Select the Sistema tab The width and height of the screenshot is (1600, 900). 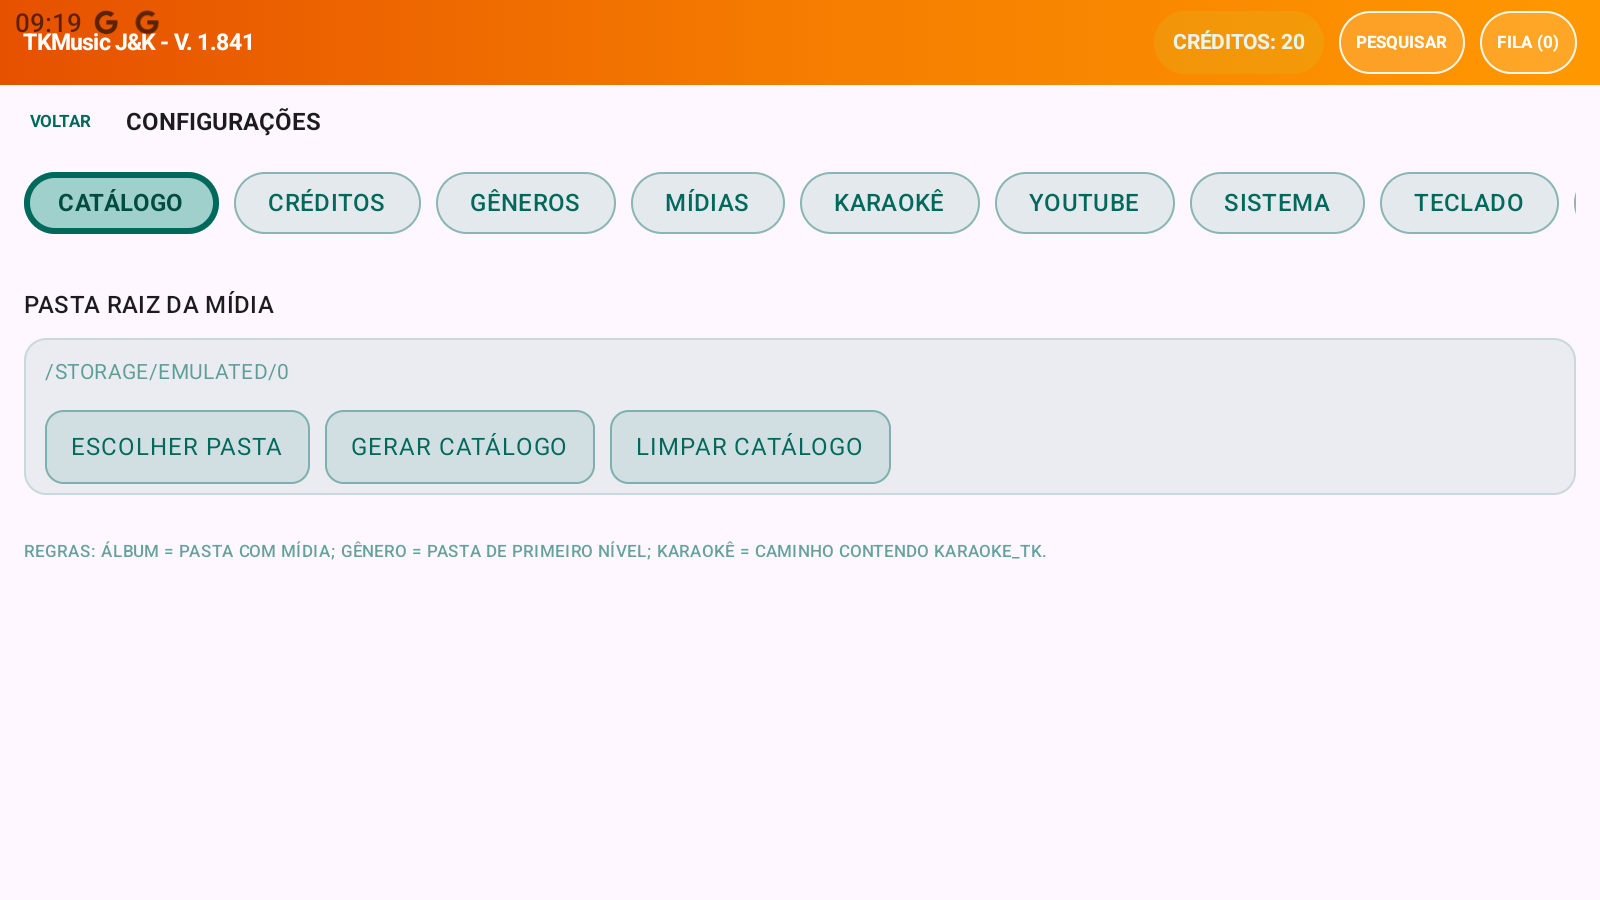[1277, 203]
